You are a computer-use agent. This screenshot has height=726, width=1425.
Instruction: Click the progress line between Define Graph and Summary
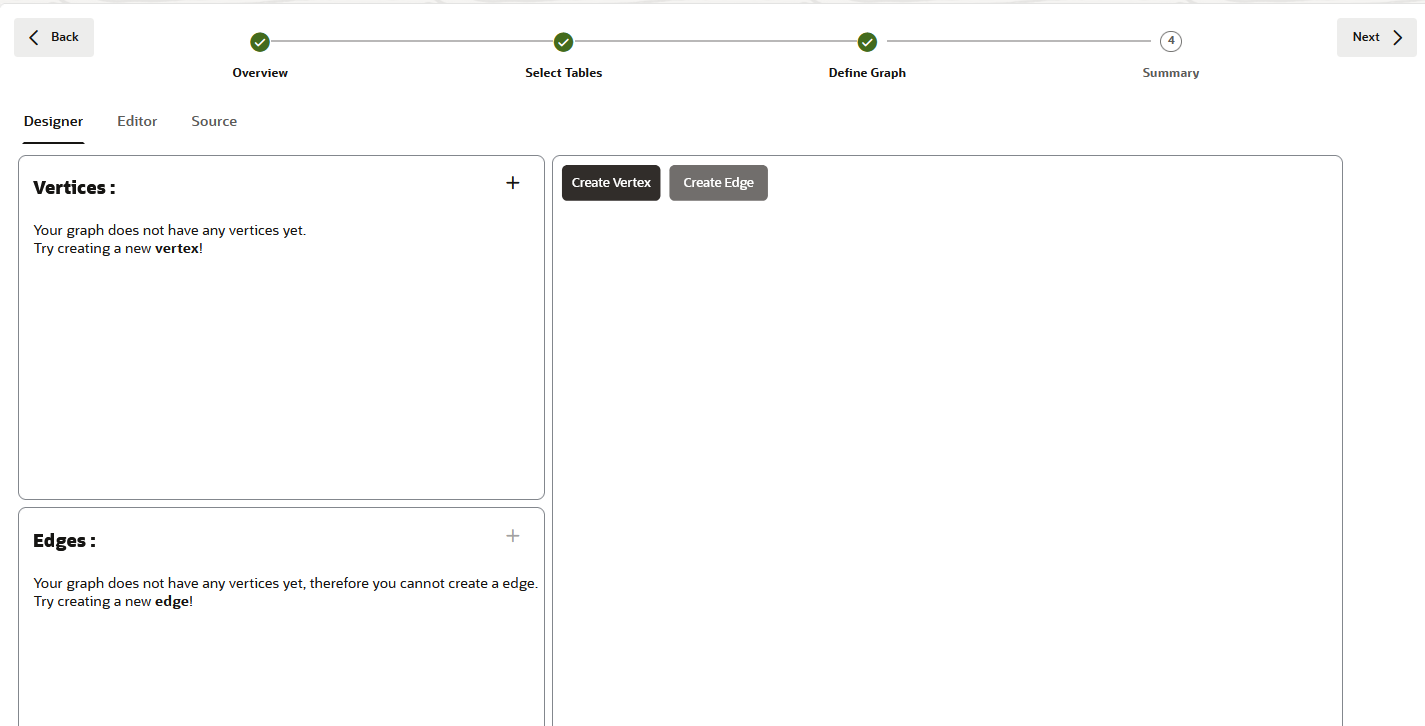pyautogui.click(x=1020, y=41)
